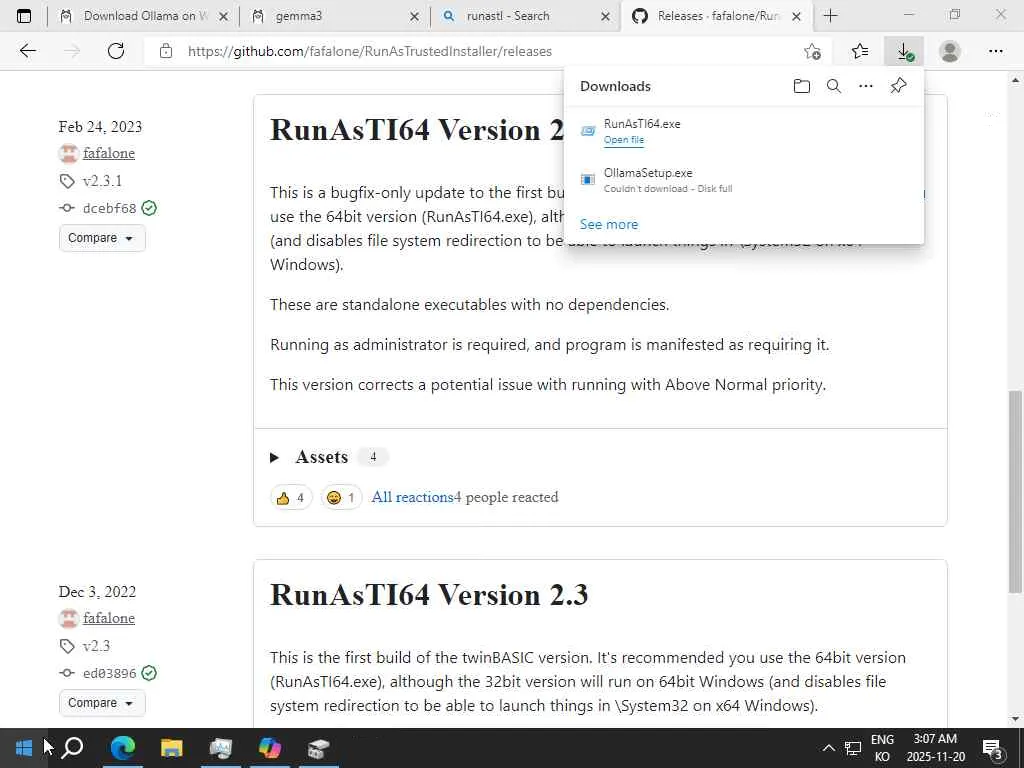This screenshot has width=1024, height=768.
Task: React with thumbs up emoji
Action: coord(291,498)
